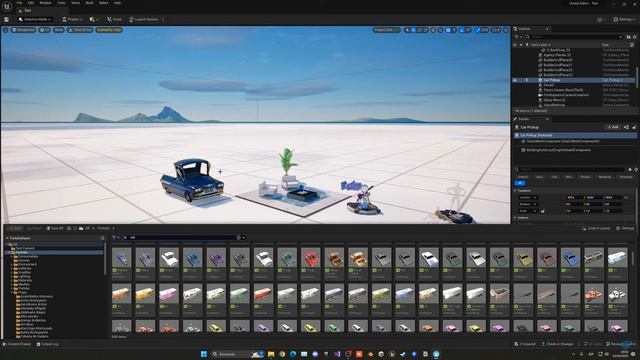Choose the select objects tool in the viewport
The width and height of the screenshot is (640, 360).
pos(407,30)
